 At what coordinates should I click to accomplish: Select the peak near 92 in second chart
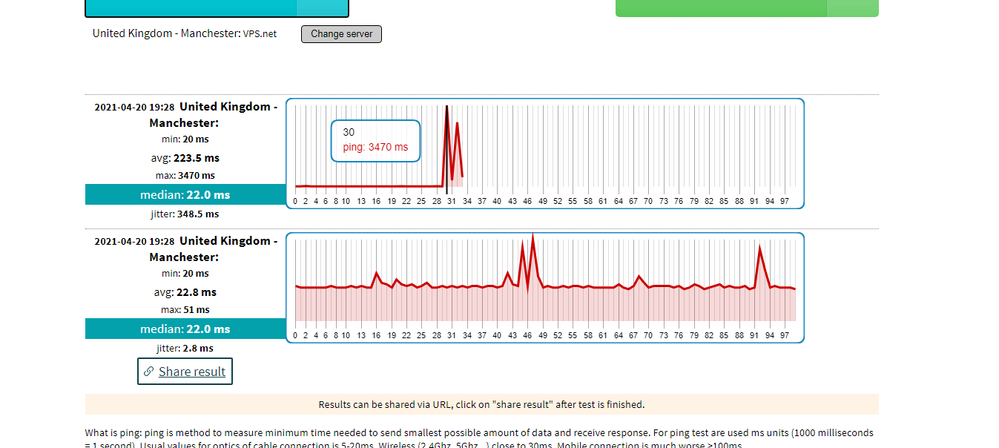point(760,247)
